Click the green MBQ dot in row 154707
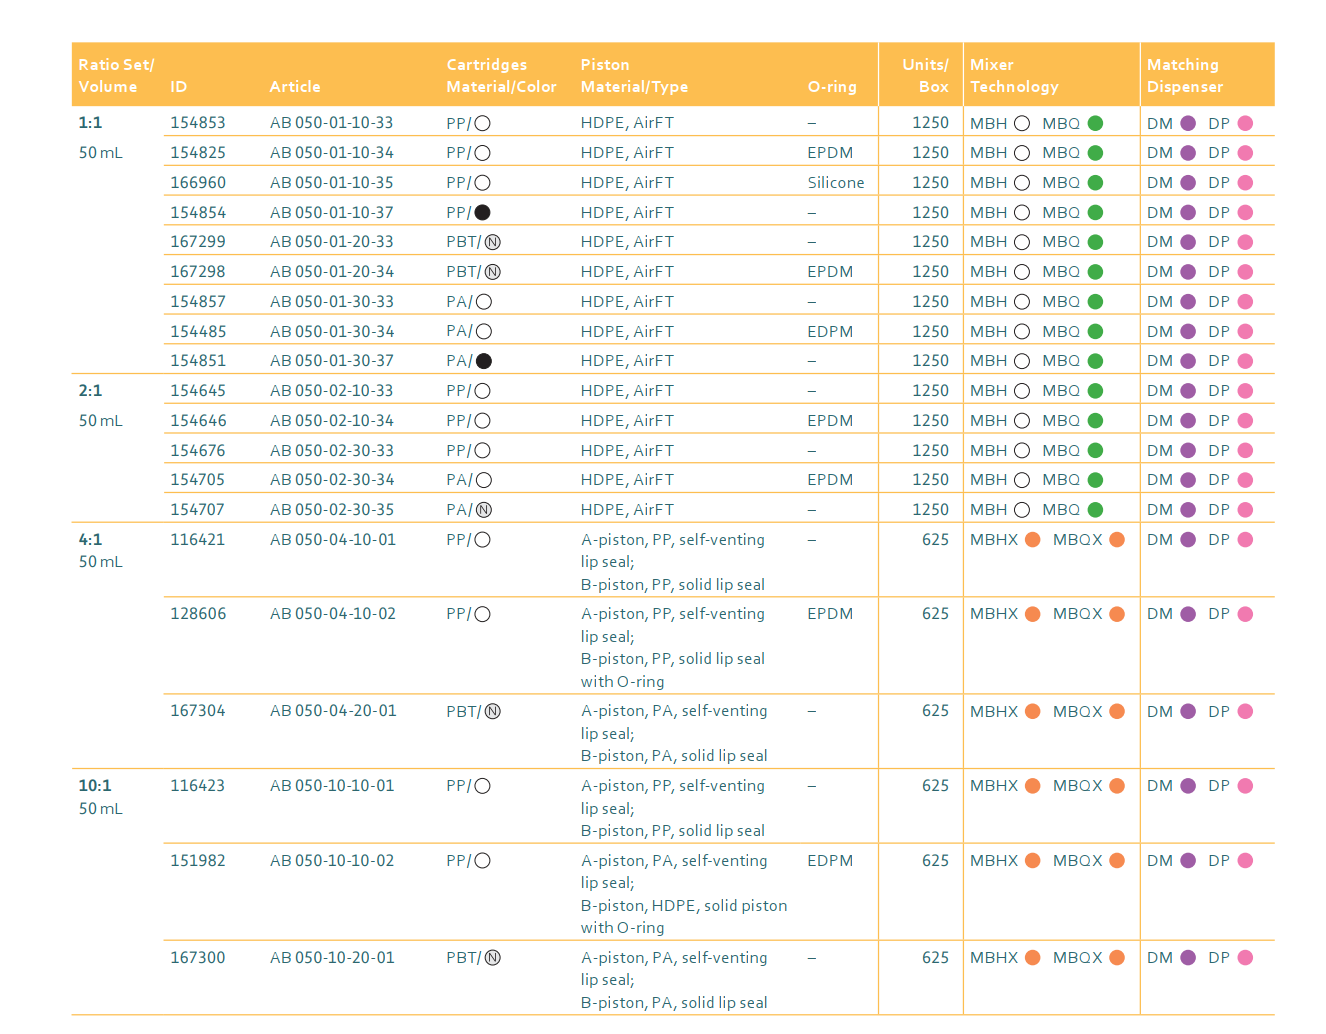1326x1034 pixels. tap(1095, 510)
